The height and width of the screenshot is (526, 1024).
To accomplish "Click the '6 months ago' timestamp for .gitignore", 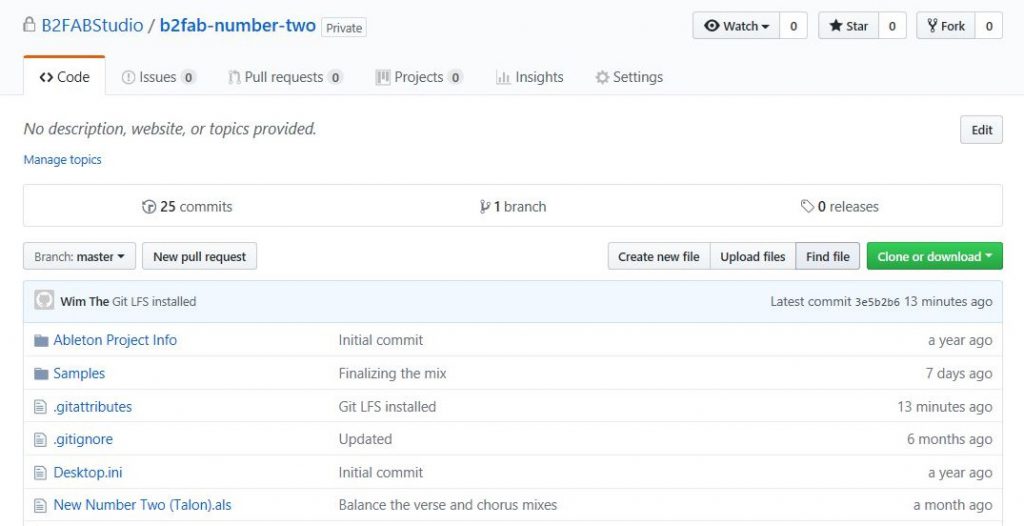I will [x=950, y=439].
